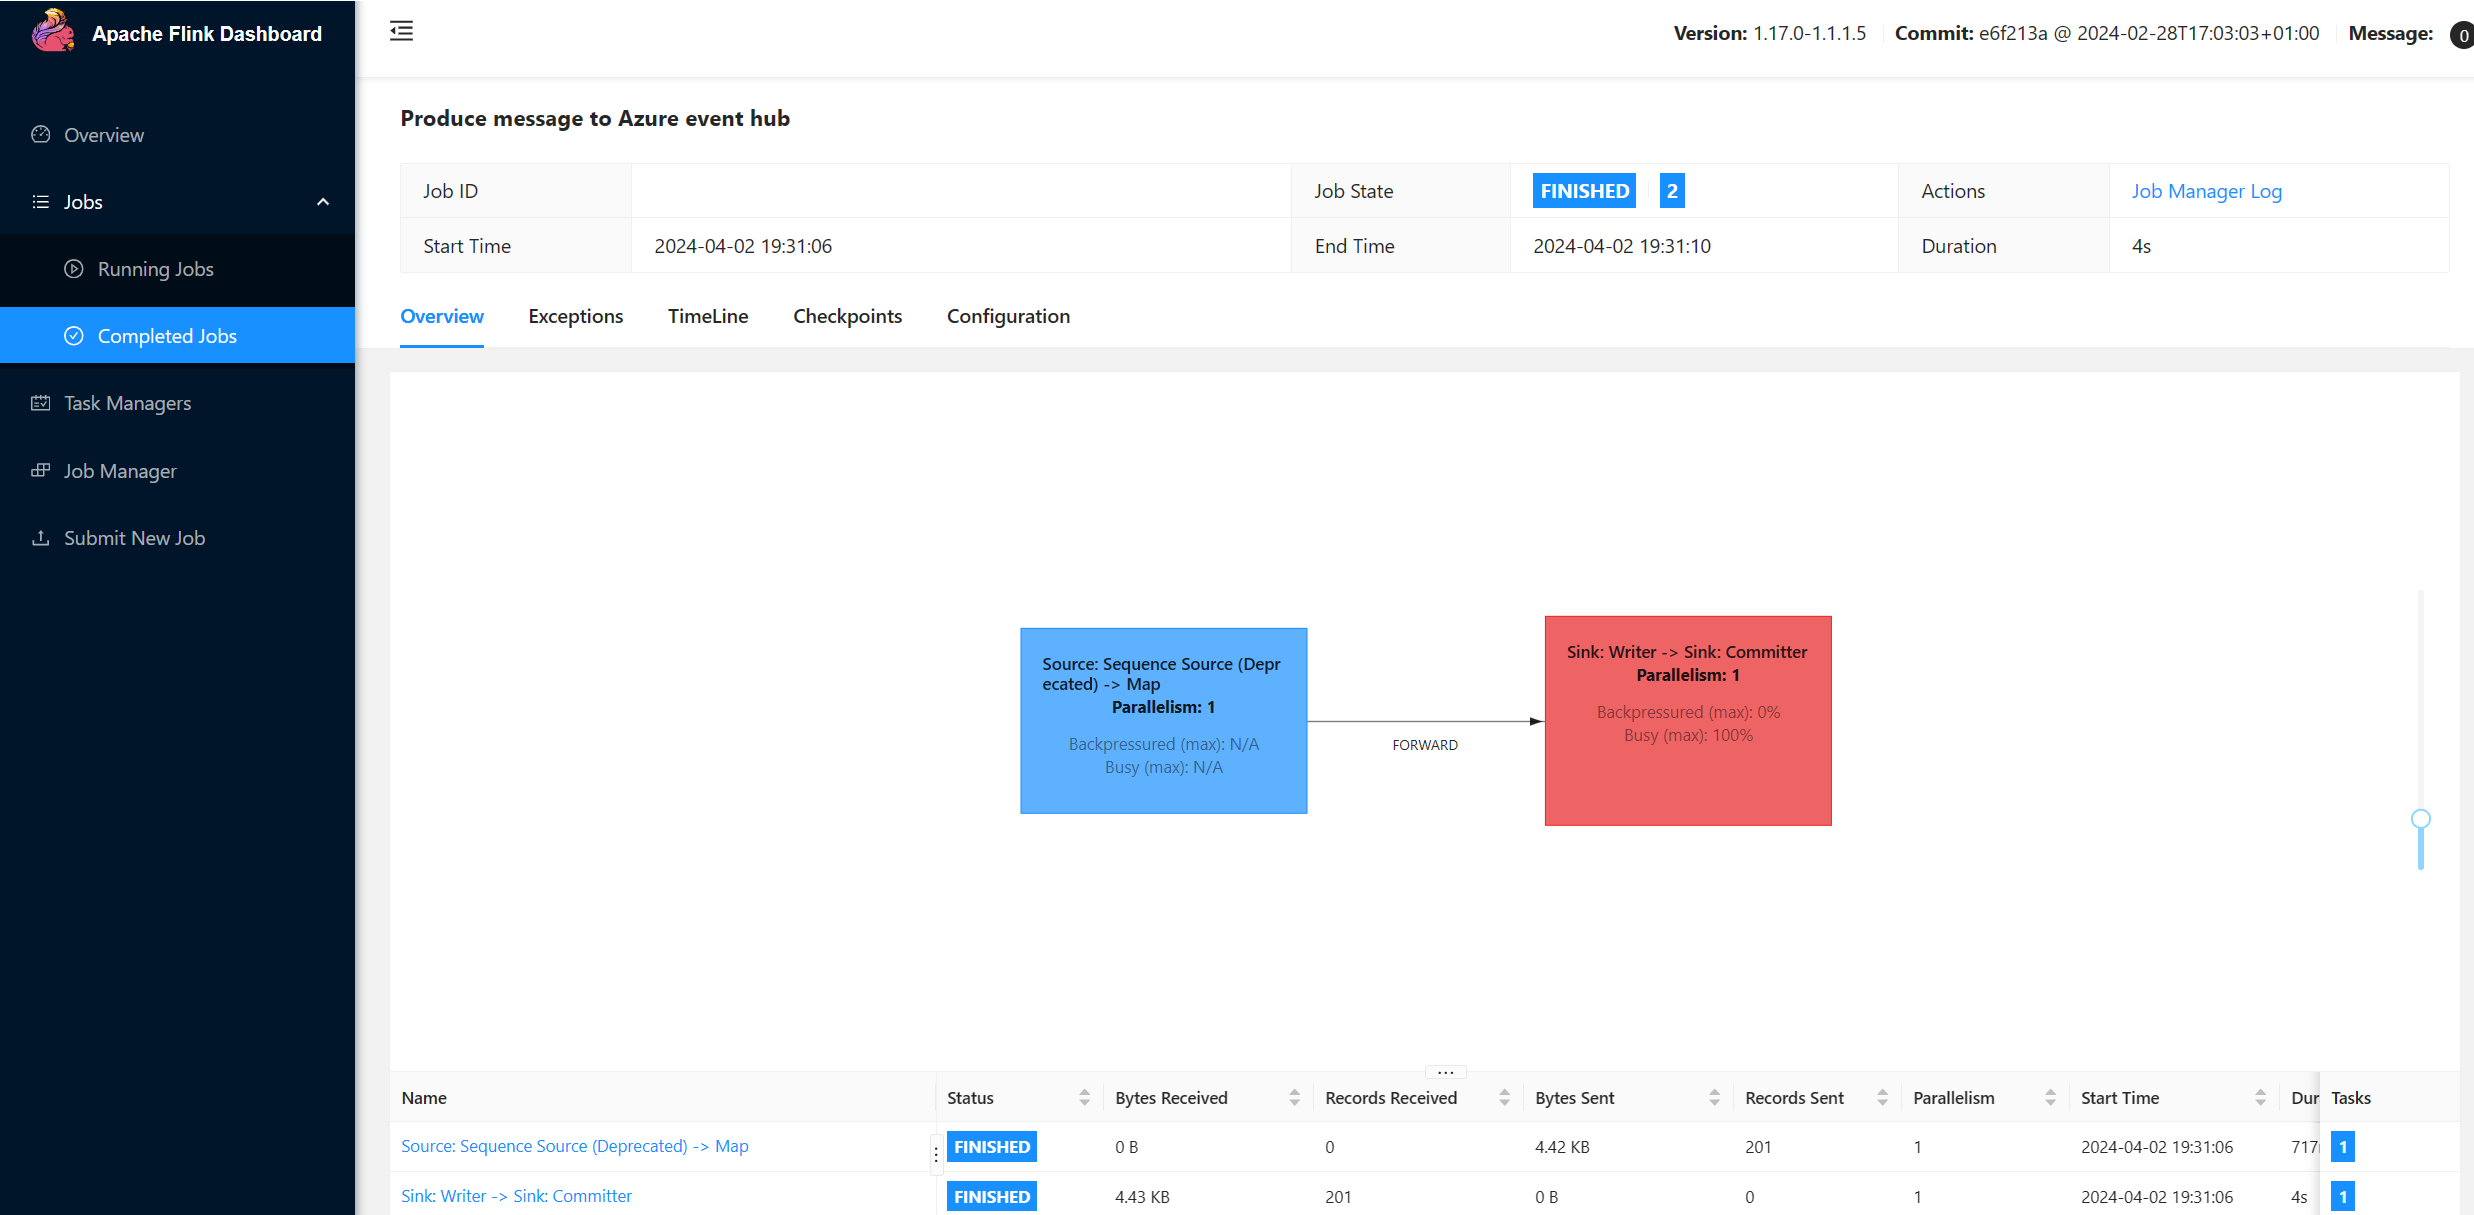Viewport: 2474px width, 1215px height.
Task: Open Overview via dashboard icon
Action: coord(41,134)
